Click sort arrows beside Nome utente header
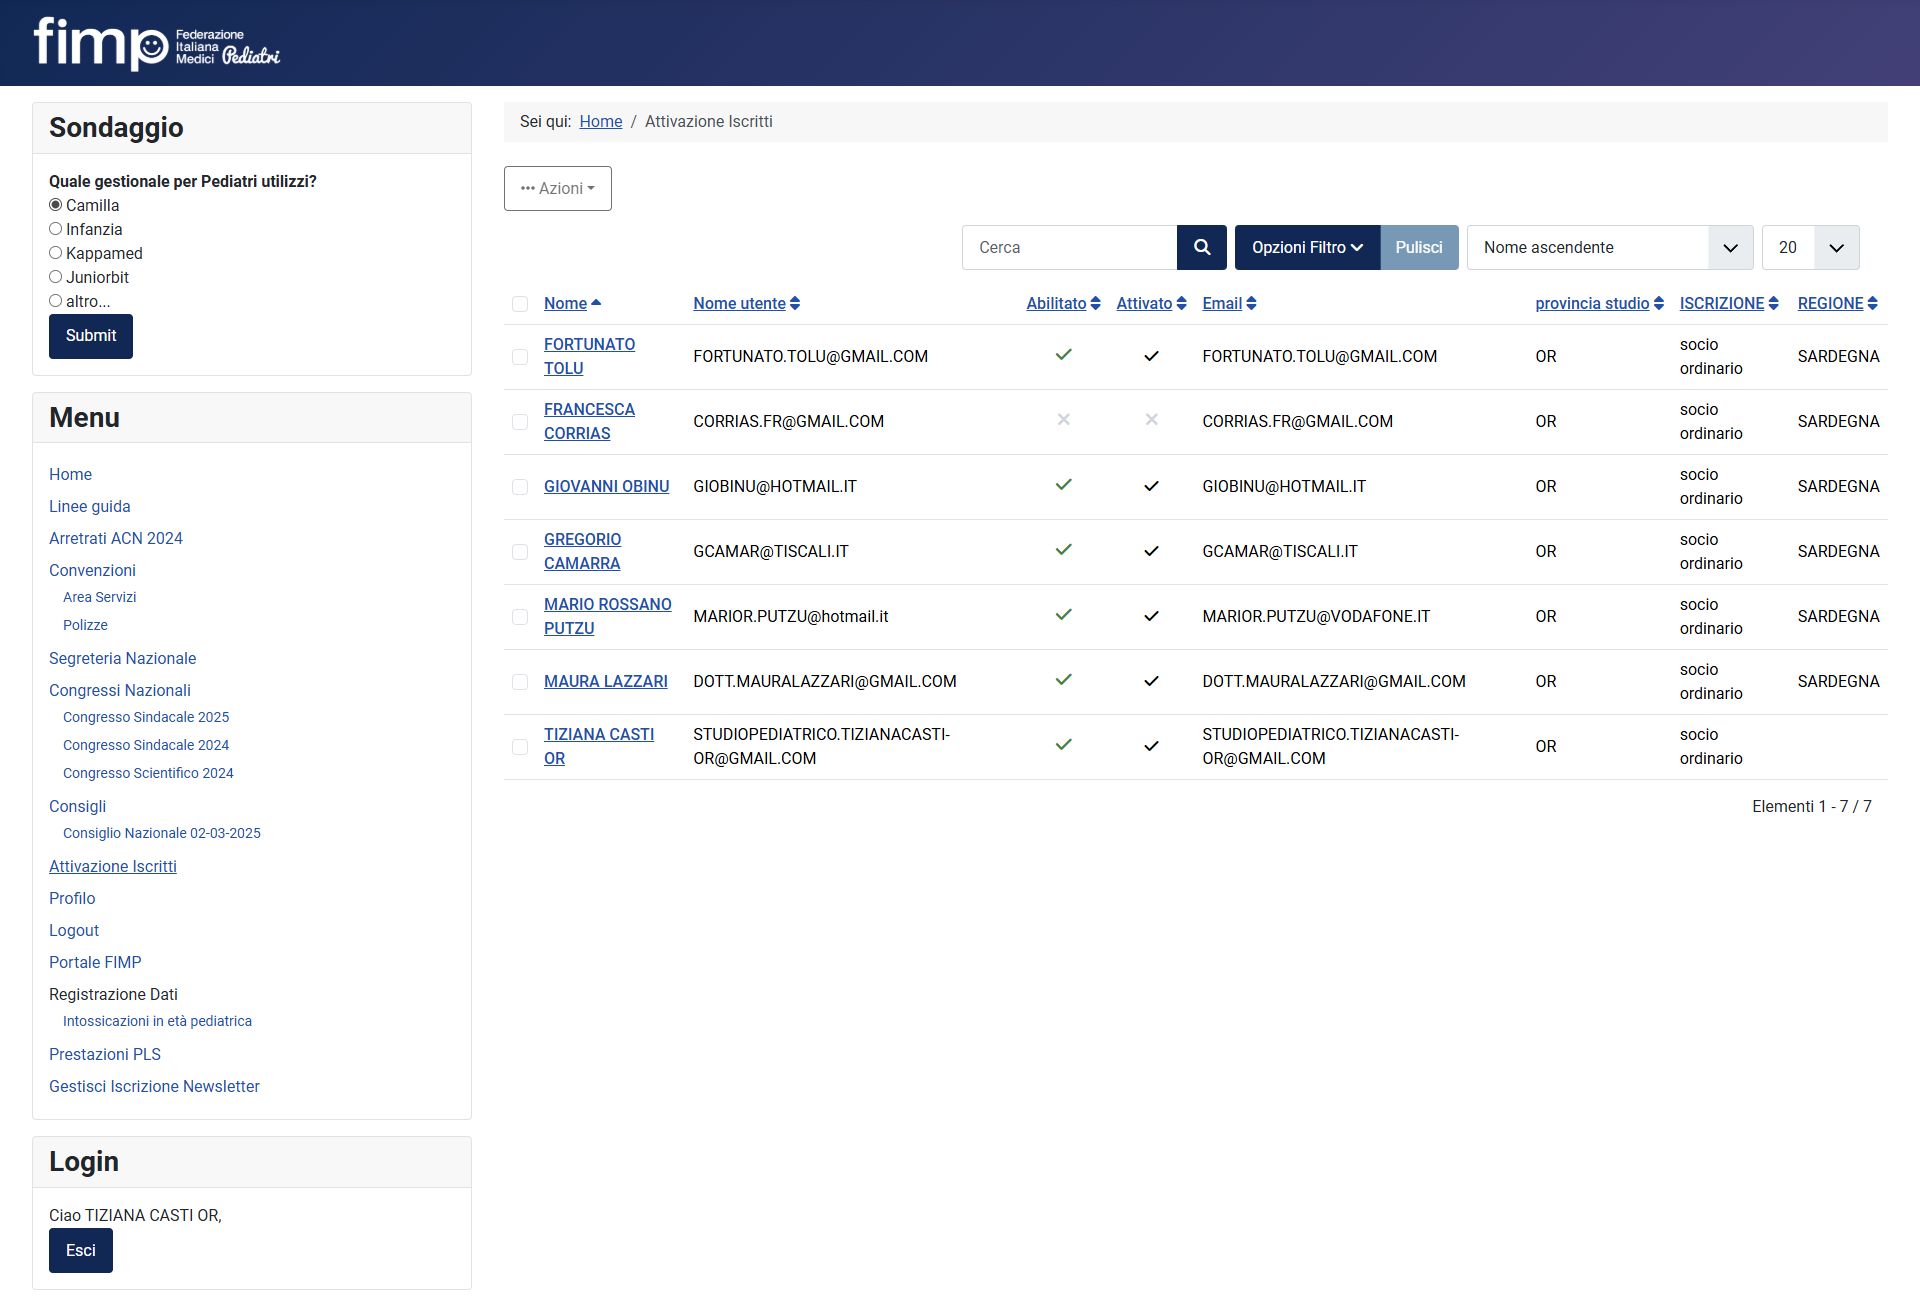 coord(795,303)
